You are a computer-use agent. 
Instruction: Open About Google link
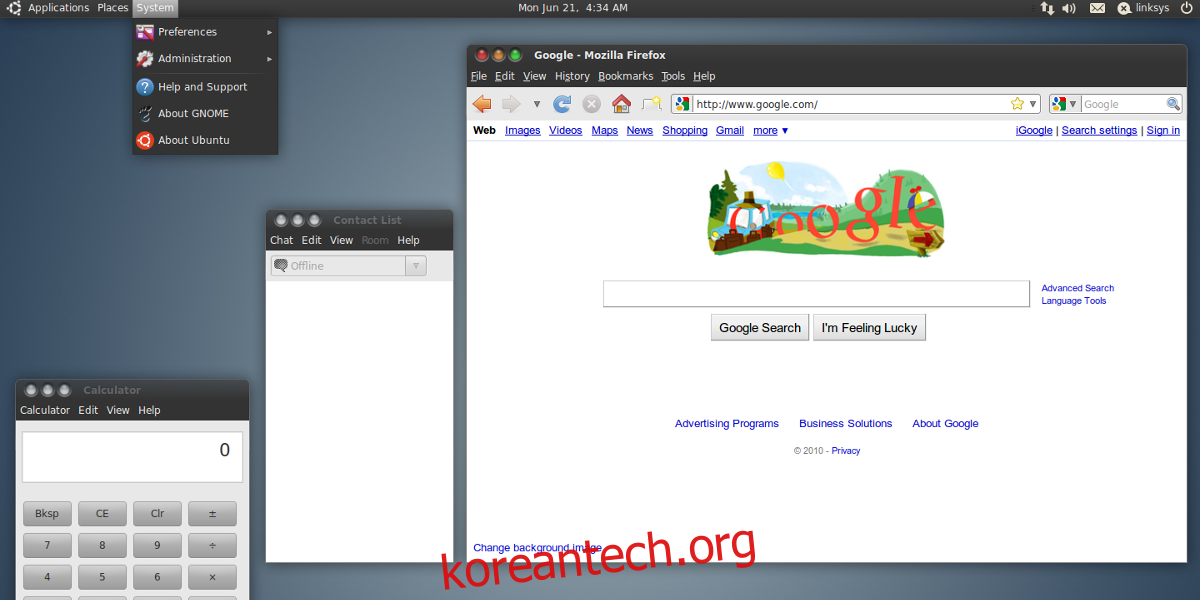pos(945,424)
